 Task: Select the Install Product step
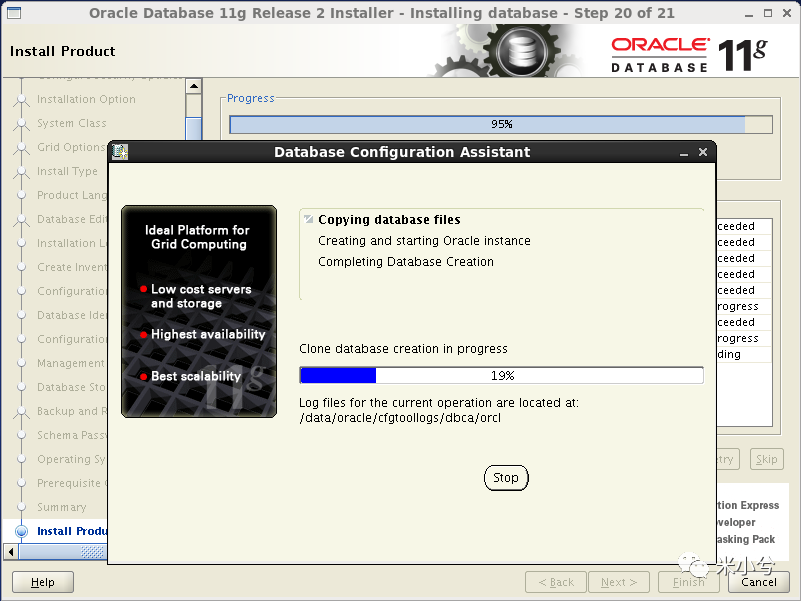(72, 531)
